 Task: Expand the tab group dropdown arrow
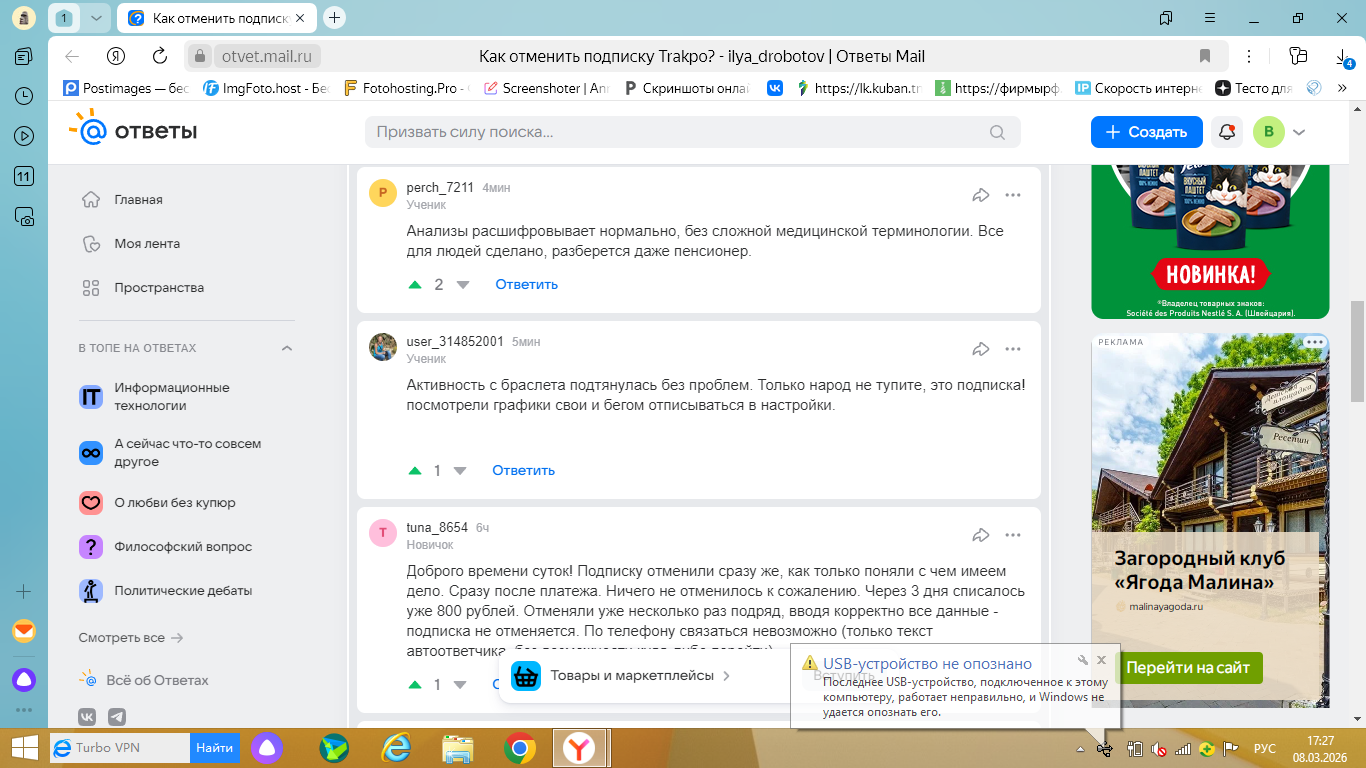tap(95, 18)
